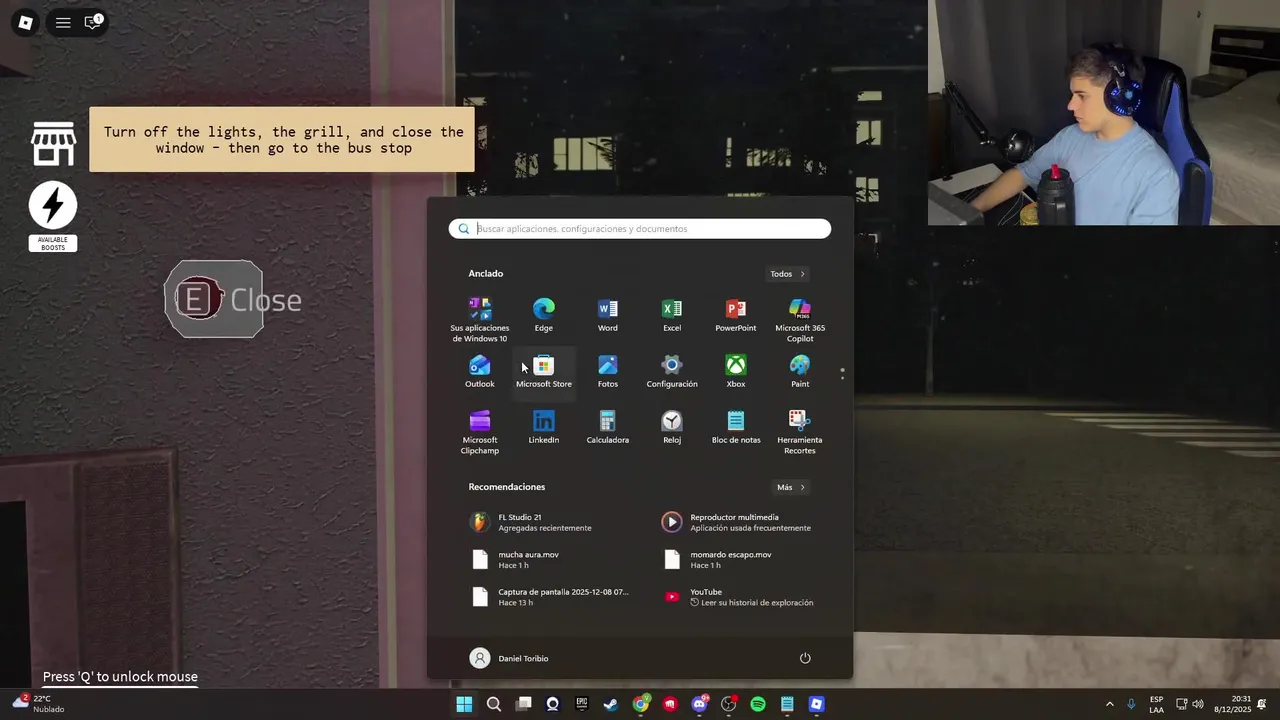Click the Windows Start button on taskbar
The height and width of the screenshot is (720, 1280).
464,704
